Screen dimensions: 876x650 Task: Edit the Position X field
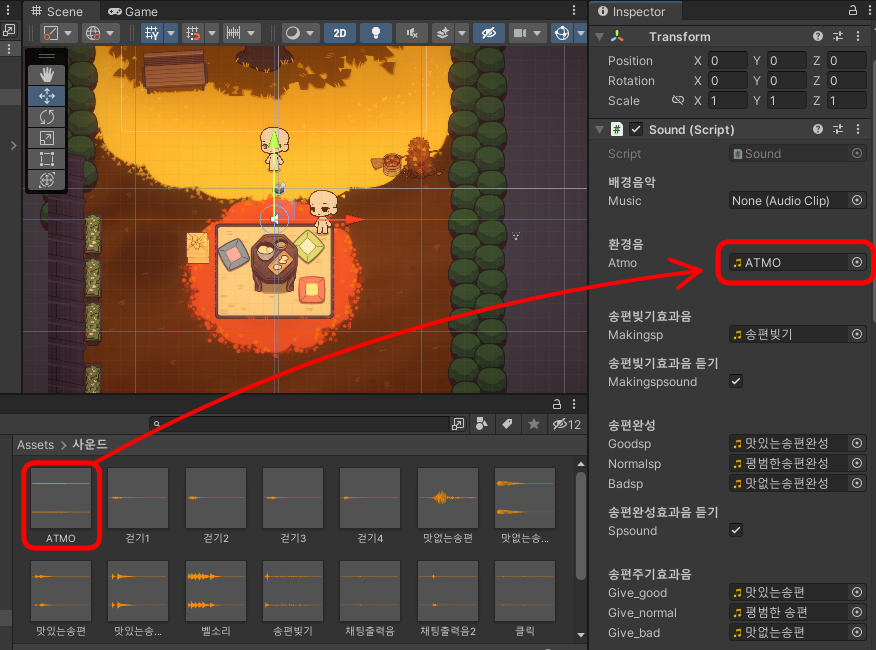[727, 60]
